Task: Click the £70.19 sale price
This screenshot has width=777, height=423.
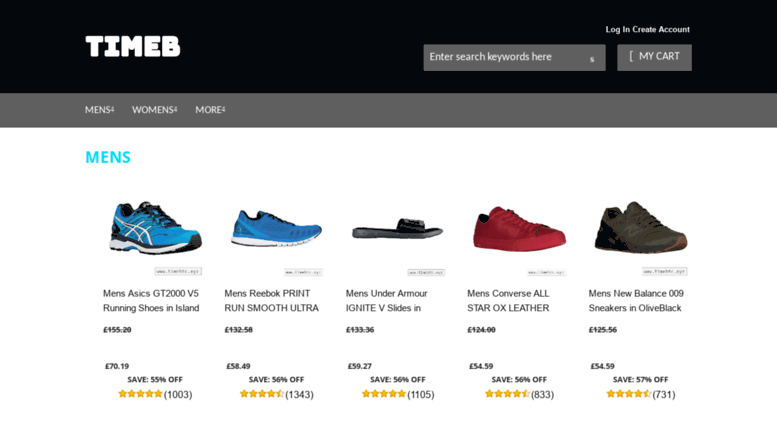Action: tap(117, 367)
